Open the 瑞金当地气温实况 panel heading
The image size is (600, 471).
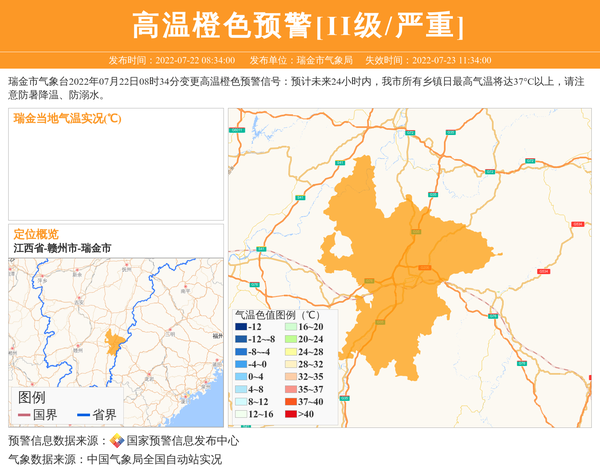(67, 118)
